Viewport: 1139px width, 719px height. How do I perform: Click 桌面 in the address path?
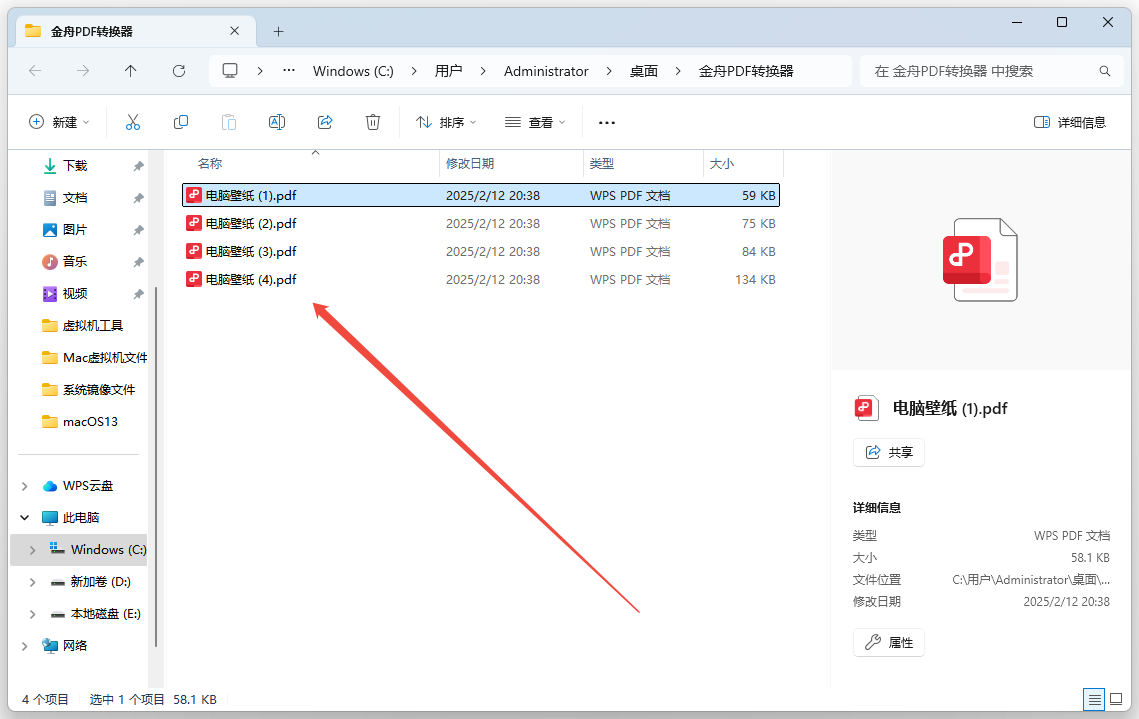point(644,70)
